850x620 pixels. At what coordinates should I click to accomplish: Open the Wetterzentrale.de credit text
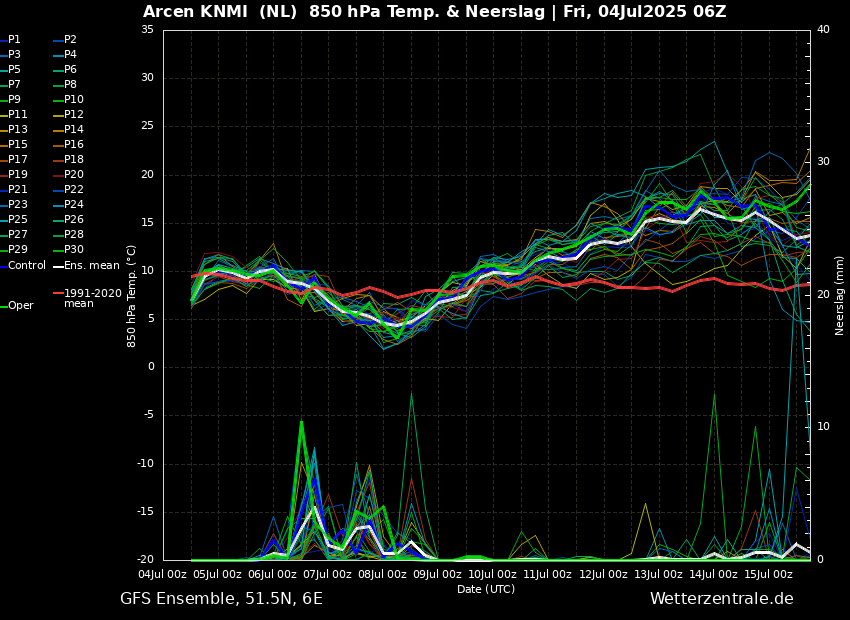coord(722,599)
